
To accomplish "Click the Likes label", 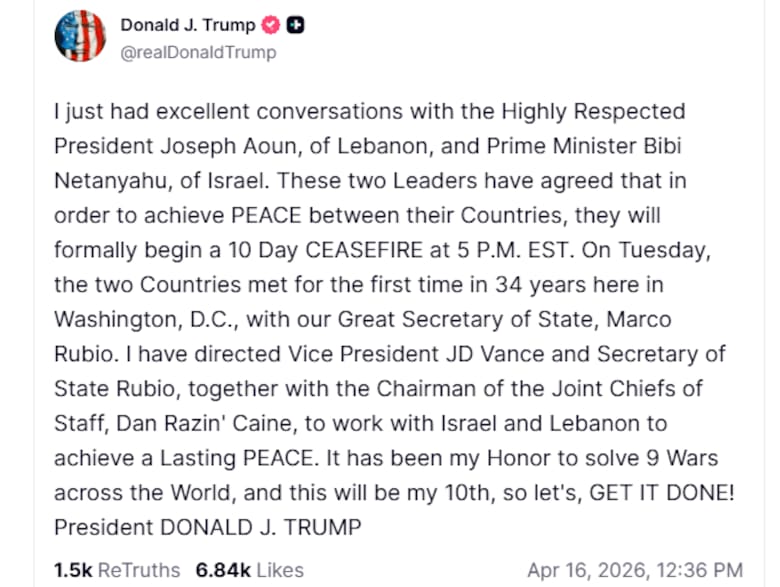I will click(279, 569).
